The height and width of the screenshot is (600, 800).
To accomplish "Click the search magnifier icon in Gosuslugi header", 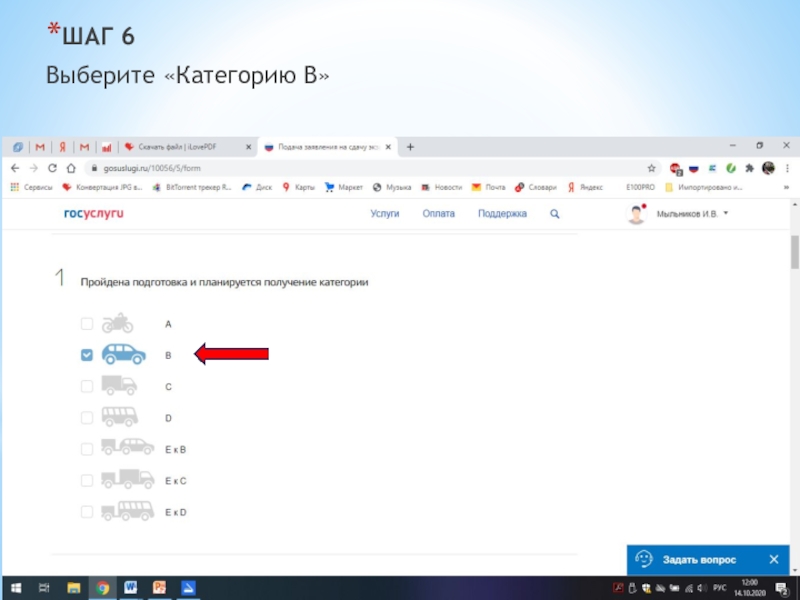I will 555,214.
